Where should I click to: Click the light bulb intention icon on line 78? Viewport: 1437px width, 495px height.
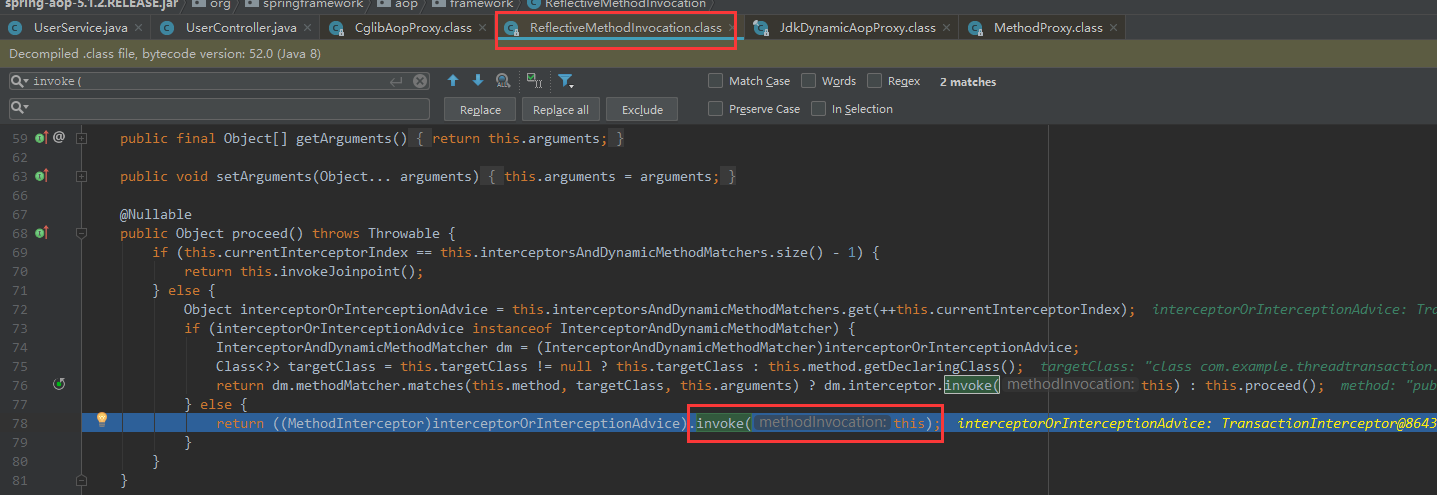point(101,420)
